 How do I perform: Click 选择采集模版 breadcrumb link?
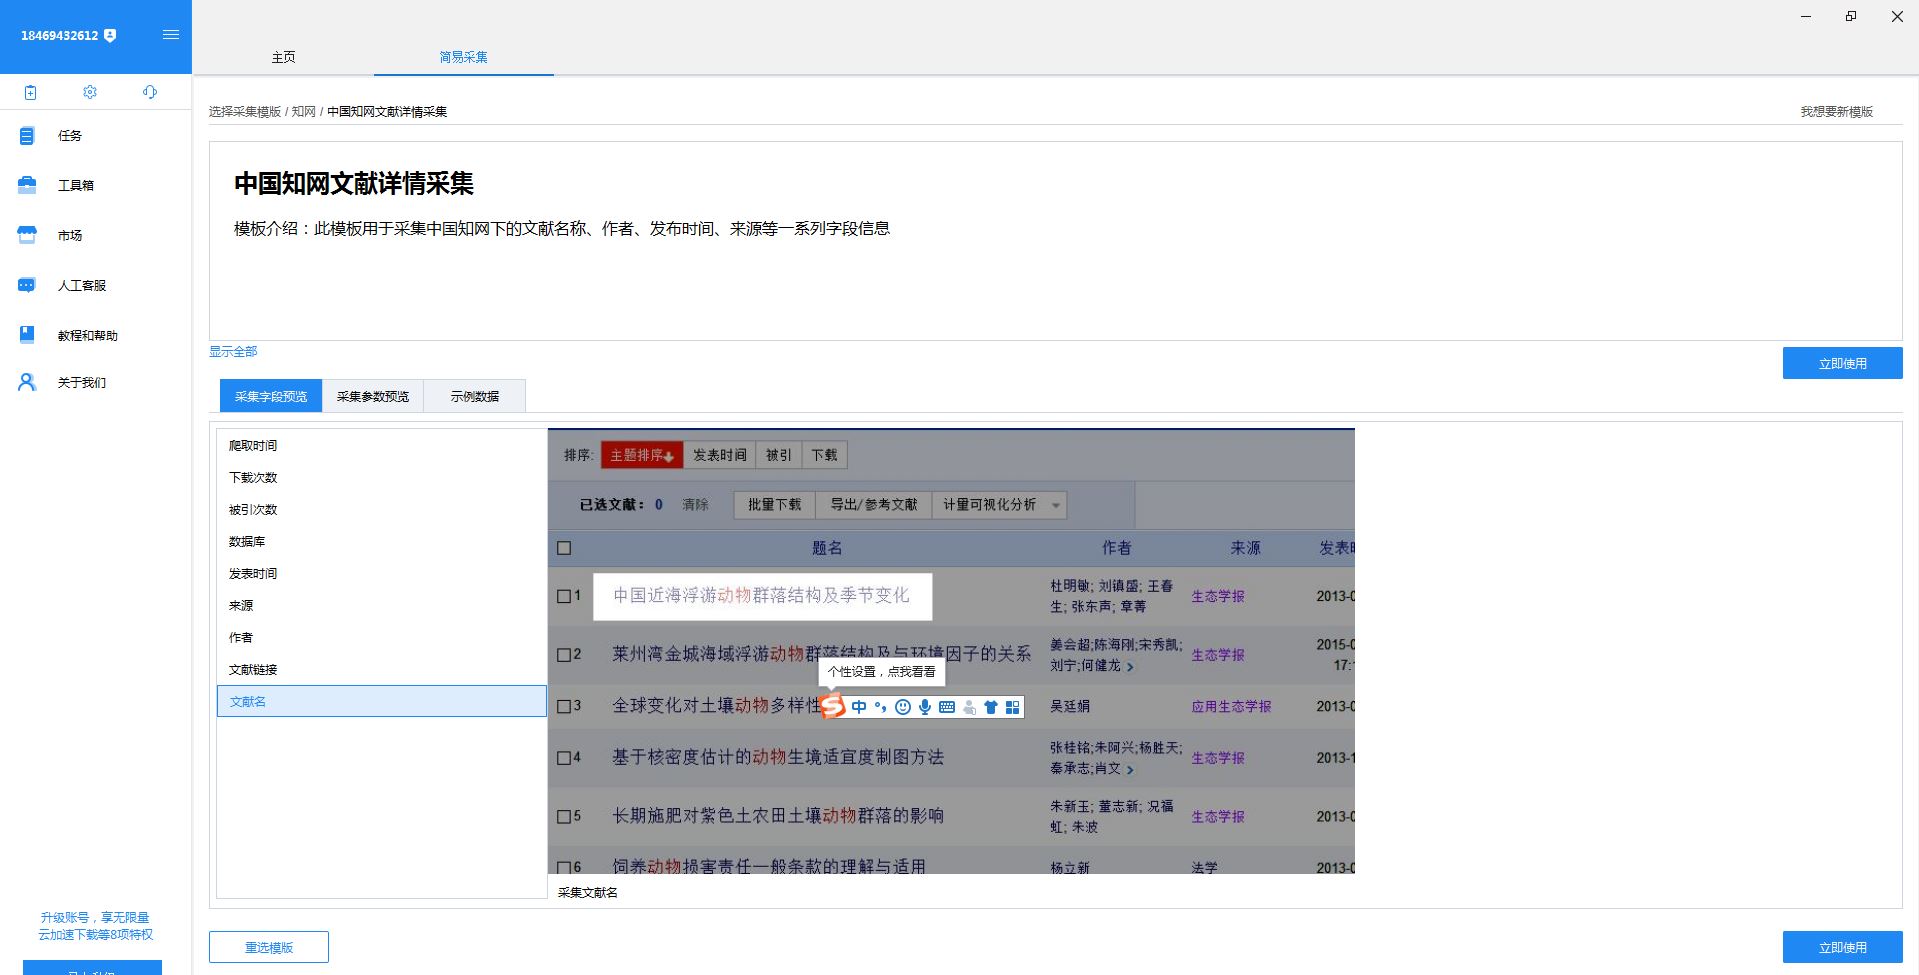coord(245,112)
